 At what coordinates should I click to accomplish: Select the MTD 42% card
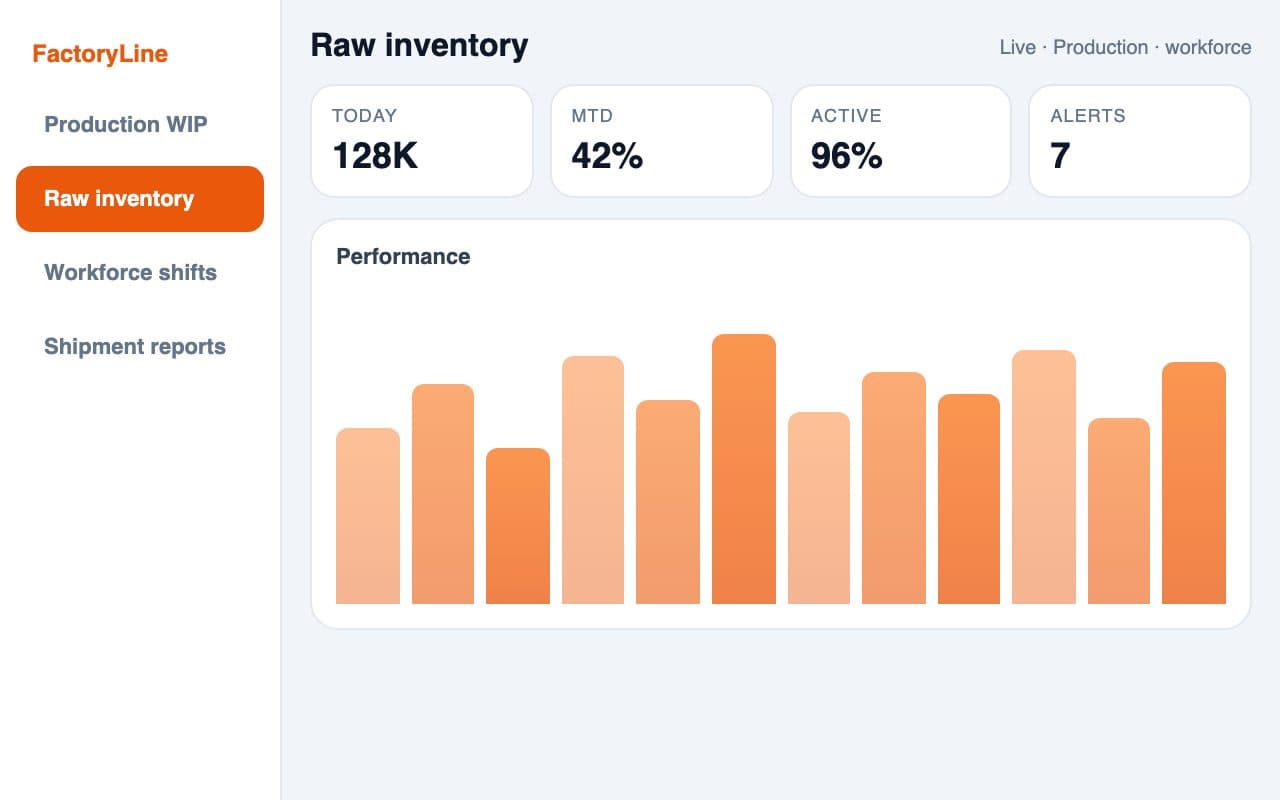662,141
